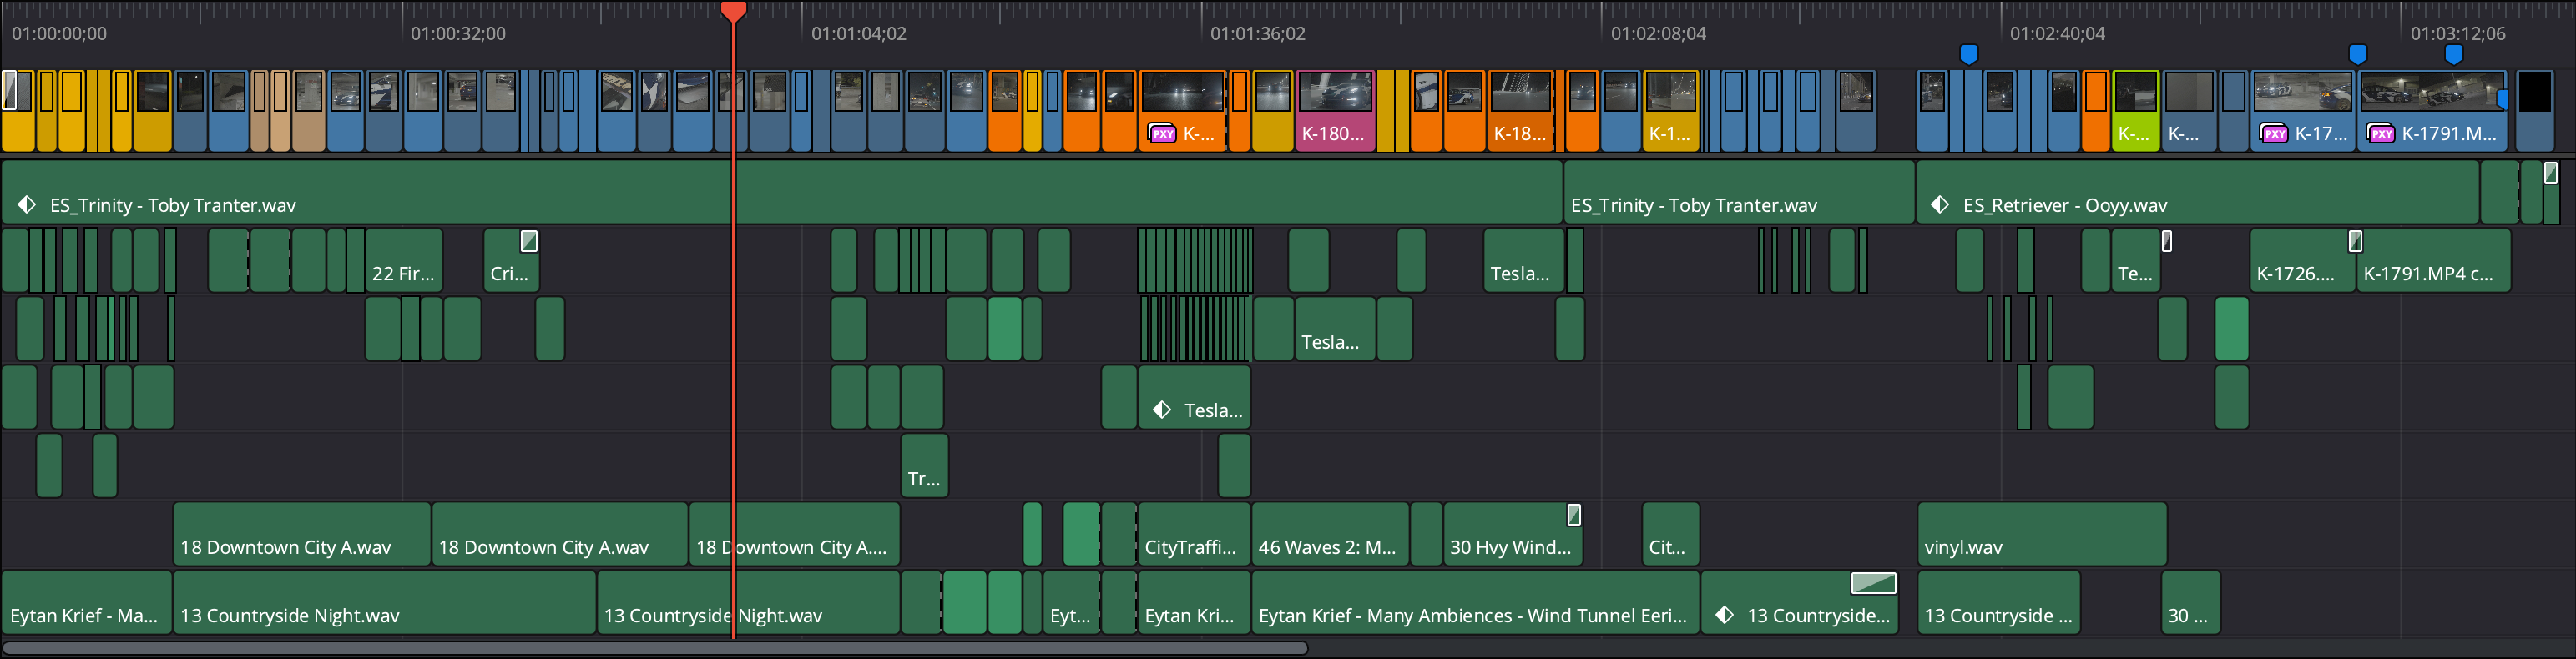2576x659 pixels.
Task: Click timecode 01:01:36;02 on the ruler
Action: tap(1258, 34)
